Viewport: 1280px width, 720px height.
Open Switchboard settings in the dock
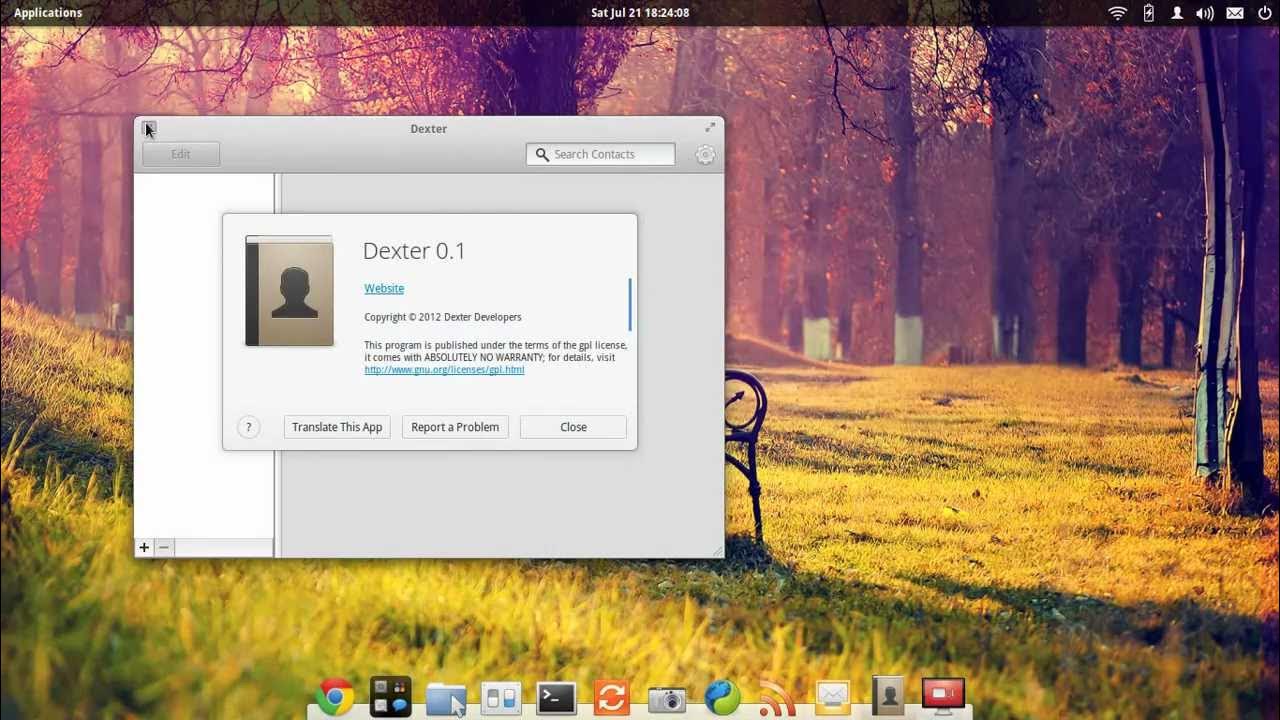(x=501, y=698)
